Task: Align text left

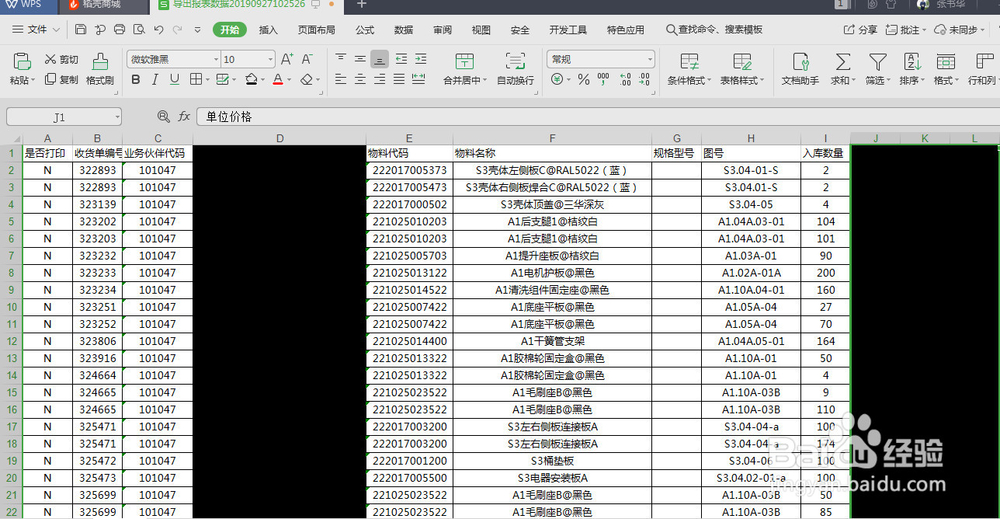Action: pyautogui.click(x=341, y=80)
